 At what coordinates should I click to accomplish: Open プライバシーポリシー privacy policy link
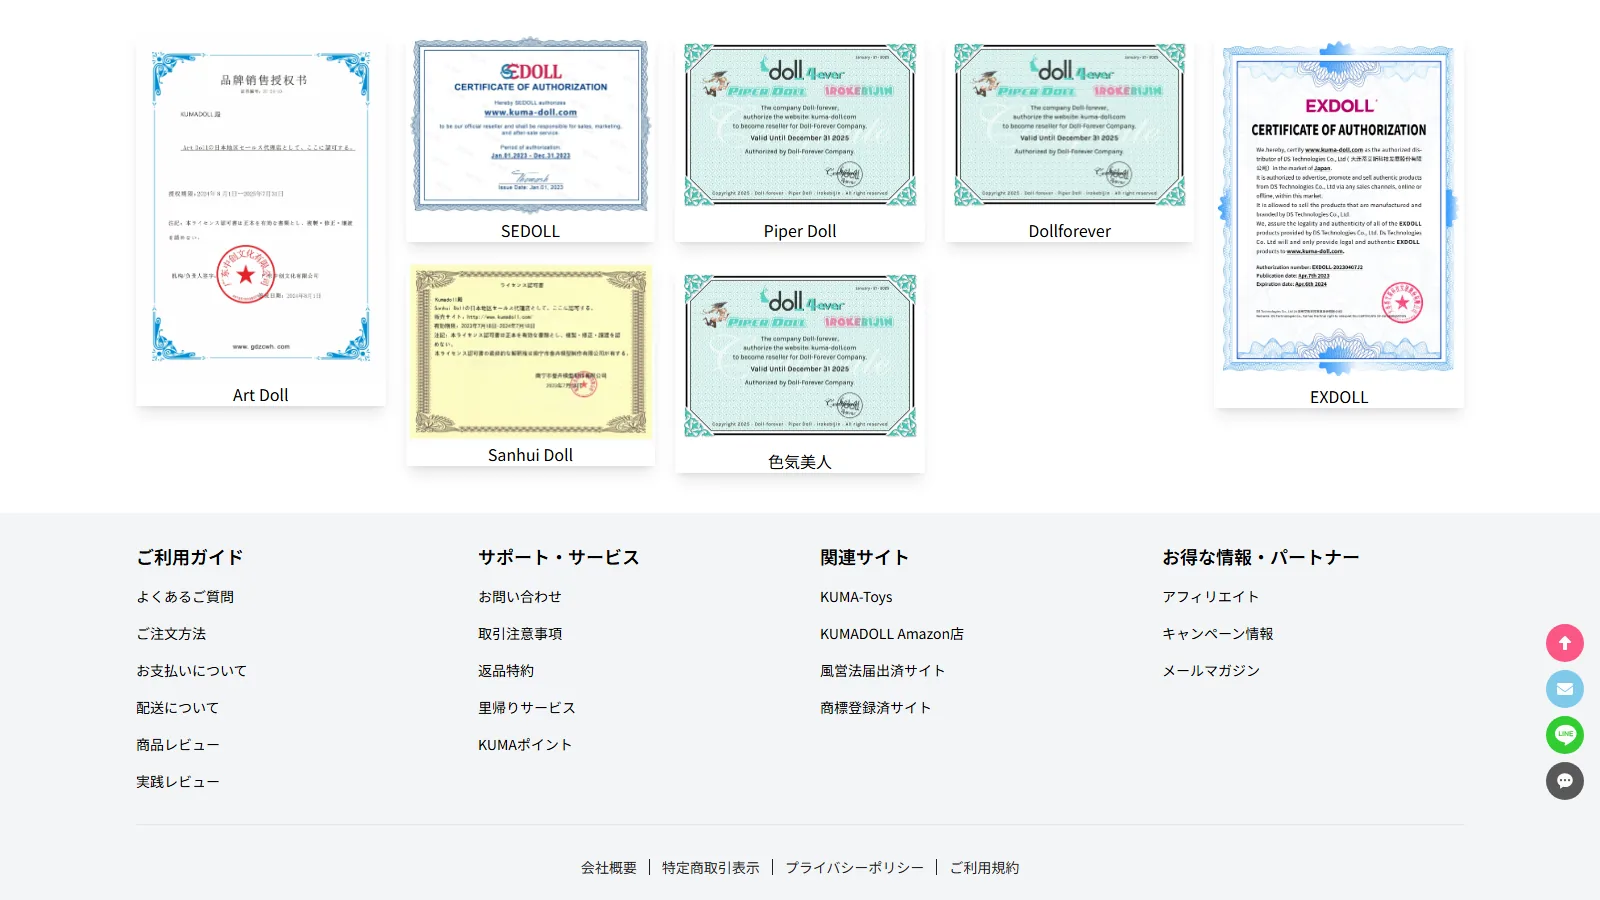click(855, 868)
